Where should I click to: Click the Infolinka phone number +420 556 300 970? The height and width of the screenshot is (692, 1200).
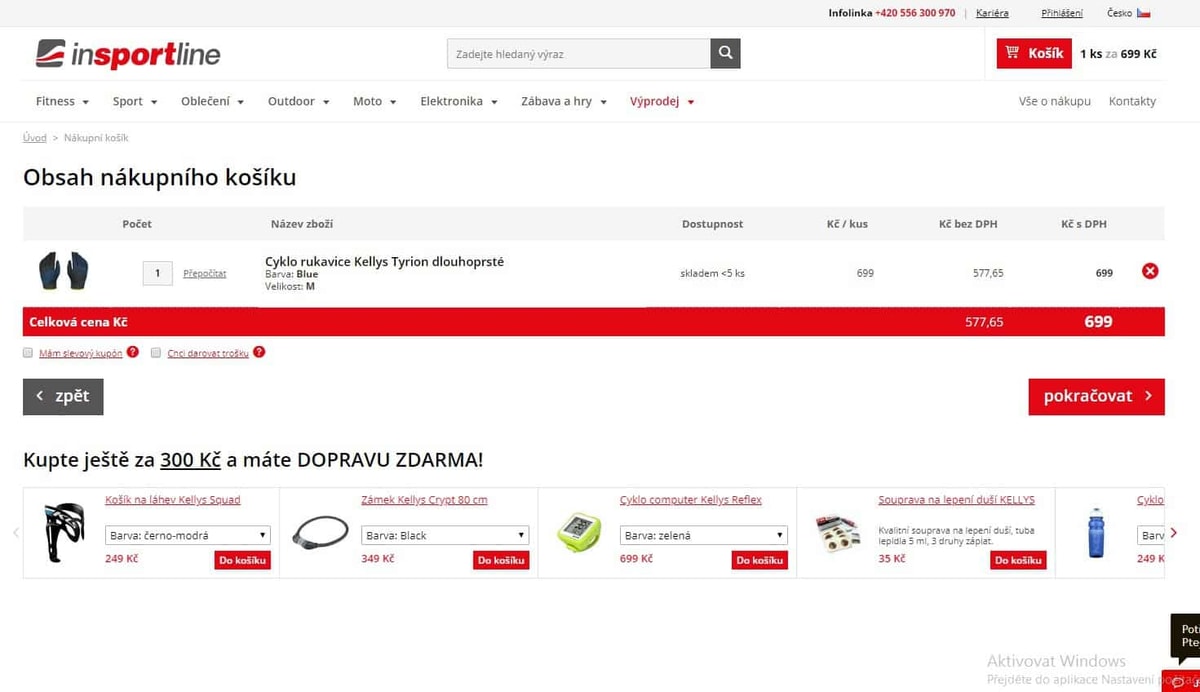915,13
